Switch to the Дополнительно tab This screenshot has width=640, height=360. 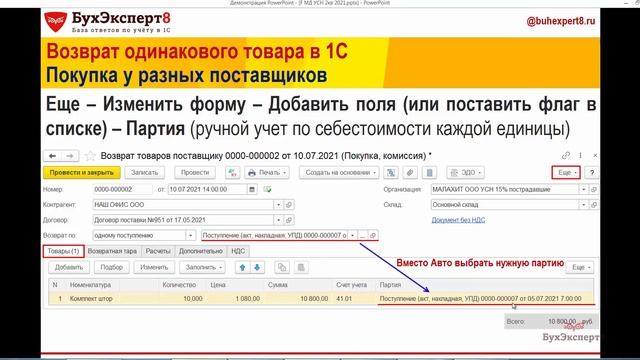(201, 251)
